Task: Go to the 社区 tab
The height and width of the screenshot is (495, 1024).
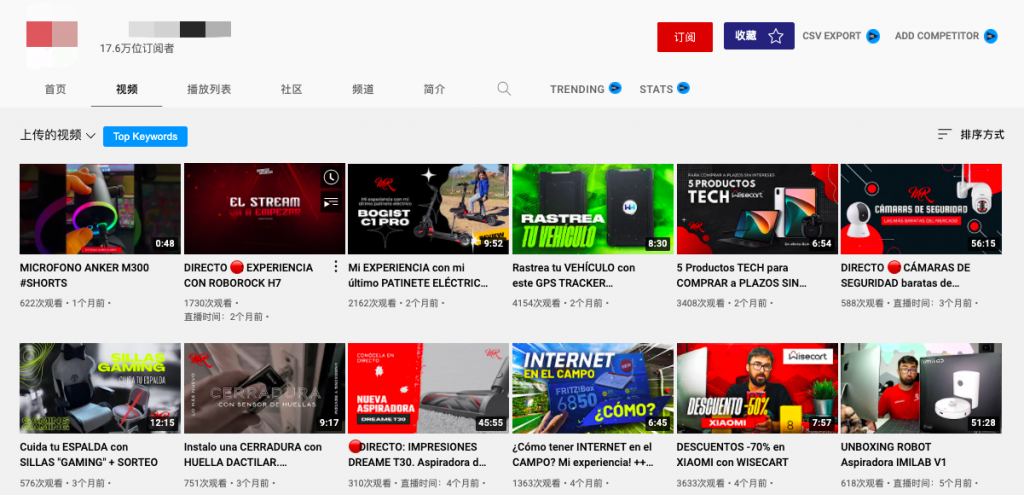Action: (x=291, y=89)
